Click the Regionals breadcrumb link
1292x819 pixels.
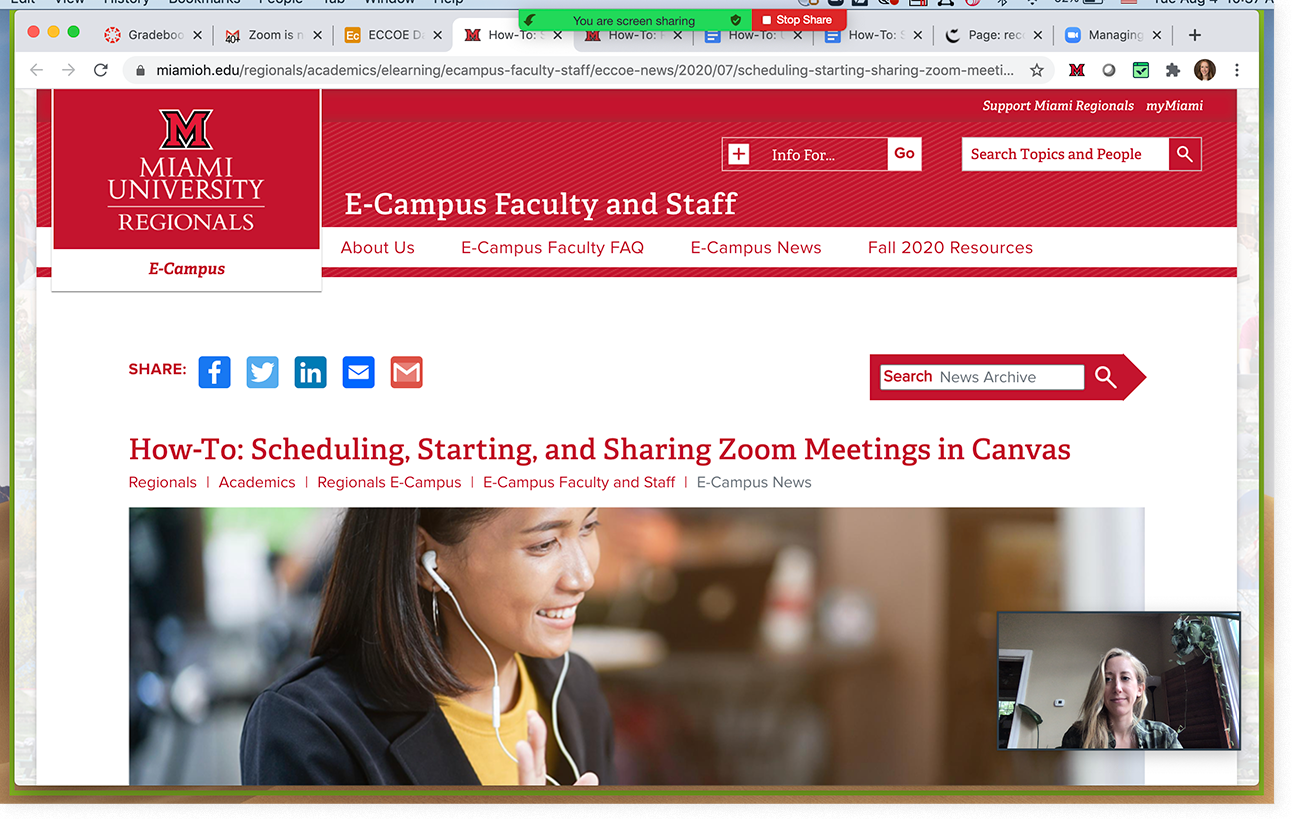point(163,482)
